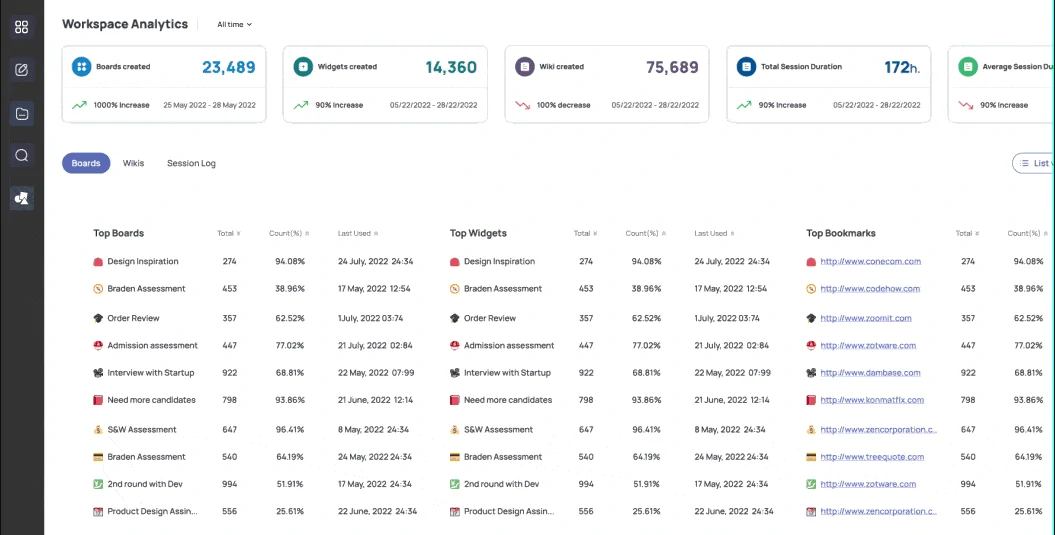The width and height of the screenshot is (1055, 535).
Task: Open the codehow.com bookmark link
Action: [870, 289]
